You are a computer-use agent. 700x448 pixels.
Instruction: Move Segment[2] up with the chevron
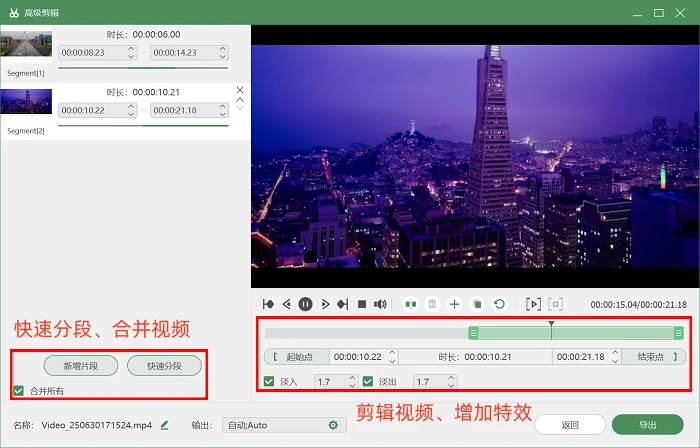tap(240, 100)
